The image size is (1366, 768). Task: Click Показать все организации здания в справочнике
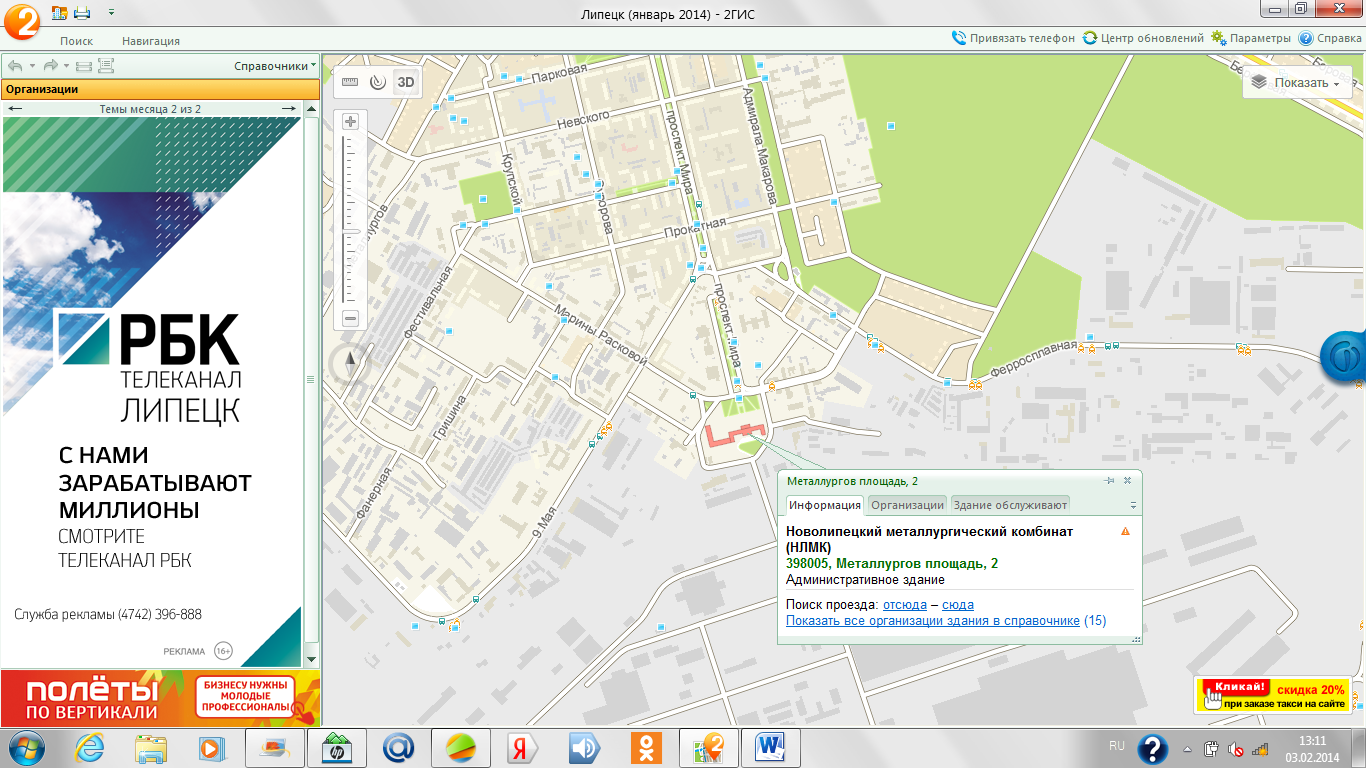pyautogui.click(x=933, y=621)
